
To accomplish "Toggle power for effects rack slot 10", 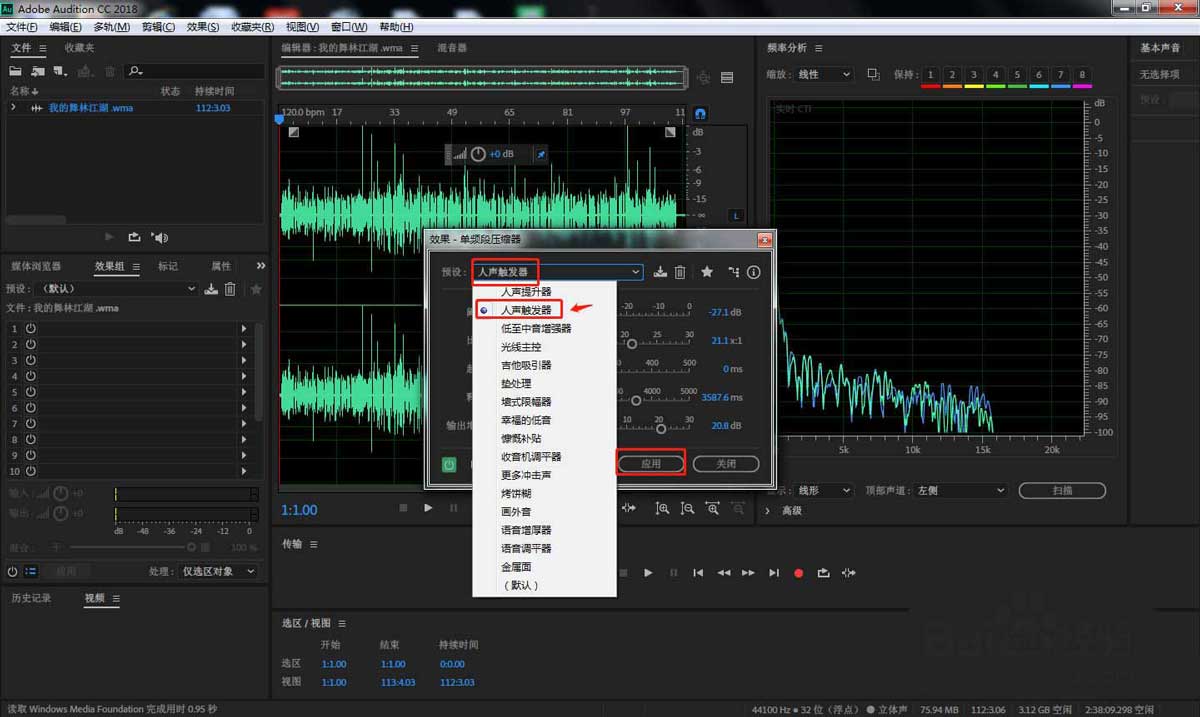I will click(x=30, y=471).
